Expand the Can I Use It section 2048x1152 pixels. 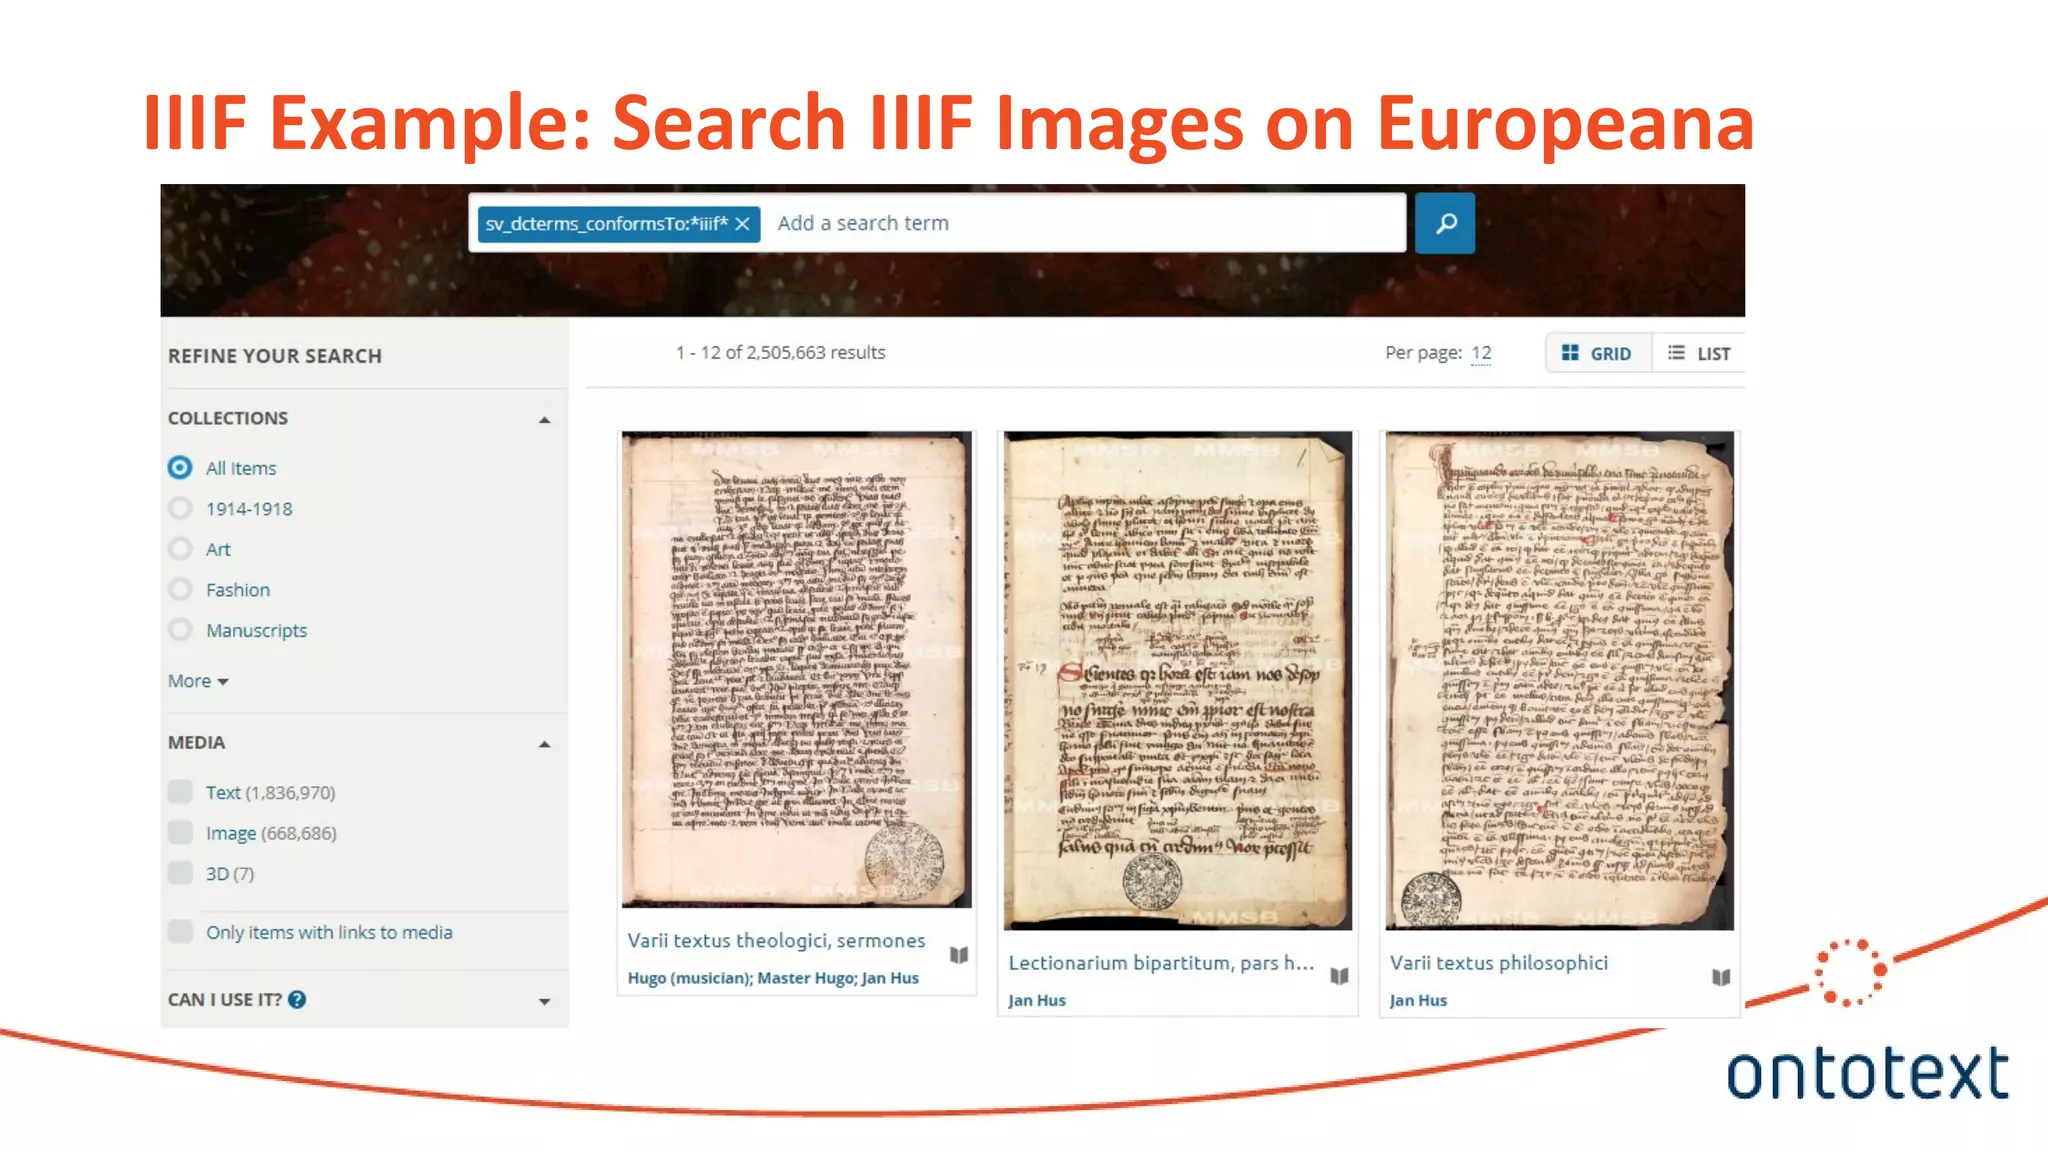(544, 1001)
